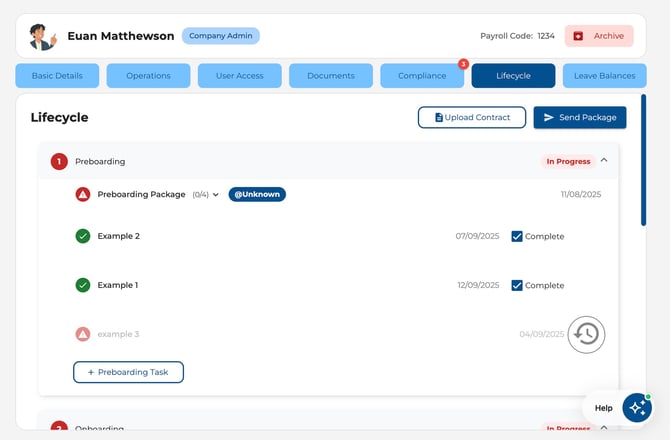Image resolution: width=670 pixels, height=440 pixels.
Task: Collapse the Preboarding section chevron
Action: pos(604,160)
